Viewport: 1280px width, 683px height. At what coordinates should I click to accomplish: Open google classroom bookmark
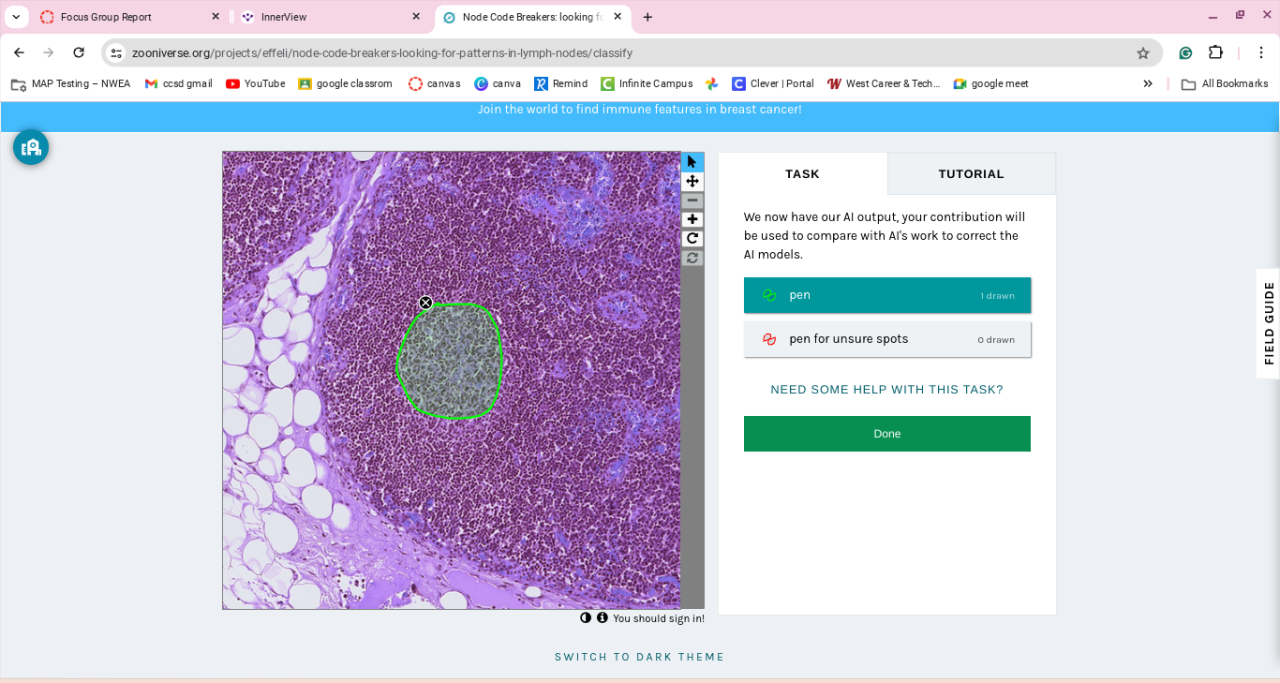point(345,84)
